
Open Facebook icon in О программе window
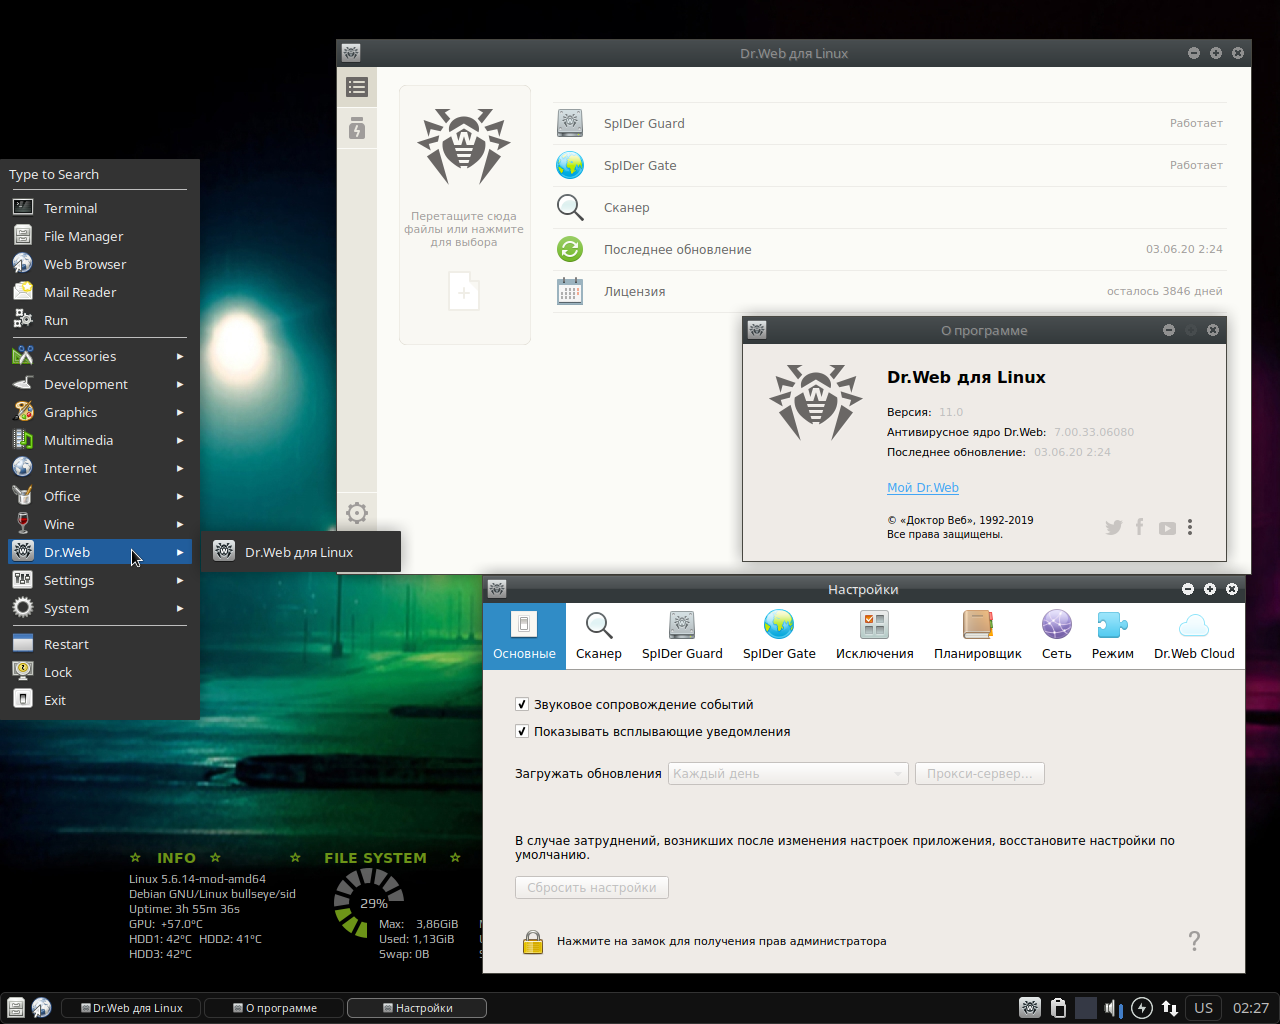[x=1140, y=527]
